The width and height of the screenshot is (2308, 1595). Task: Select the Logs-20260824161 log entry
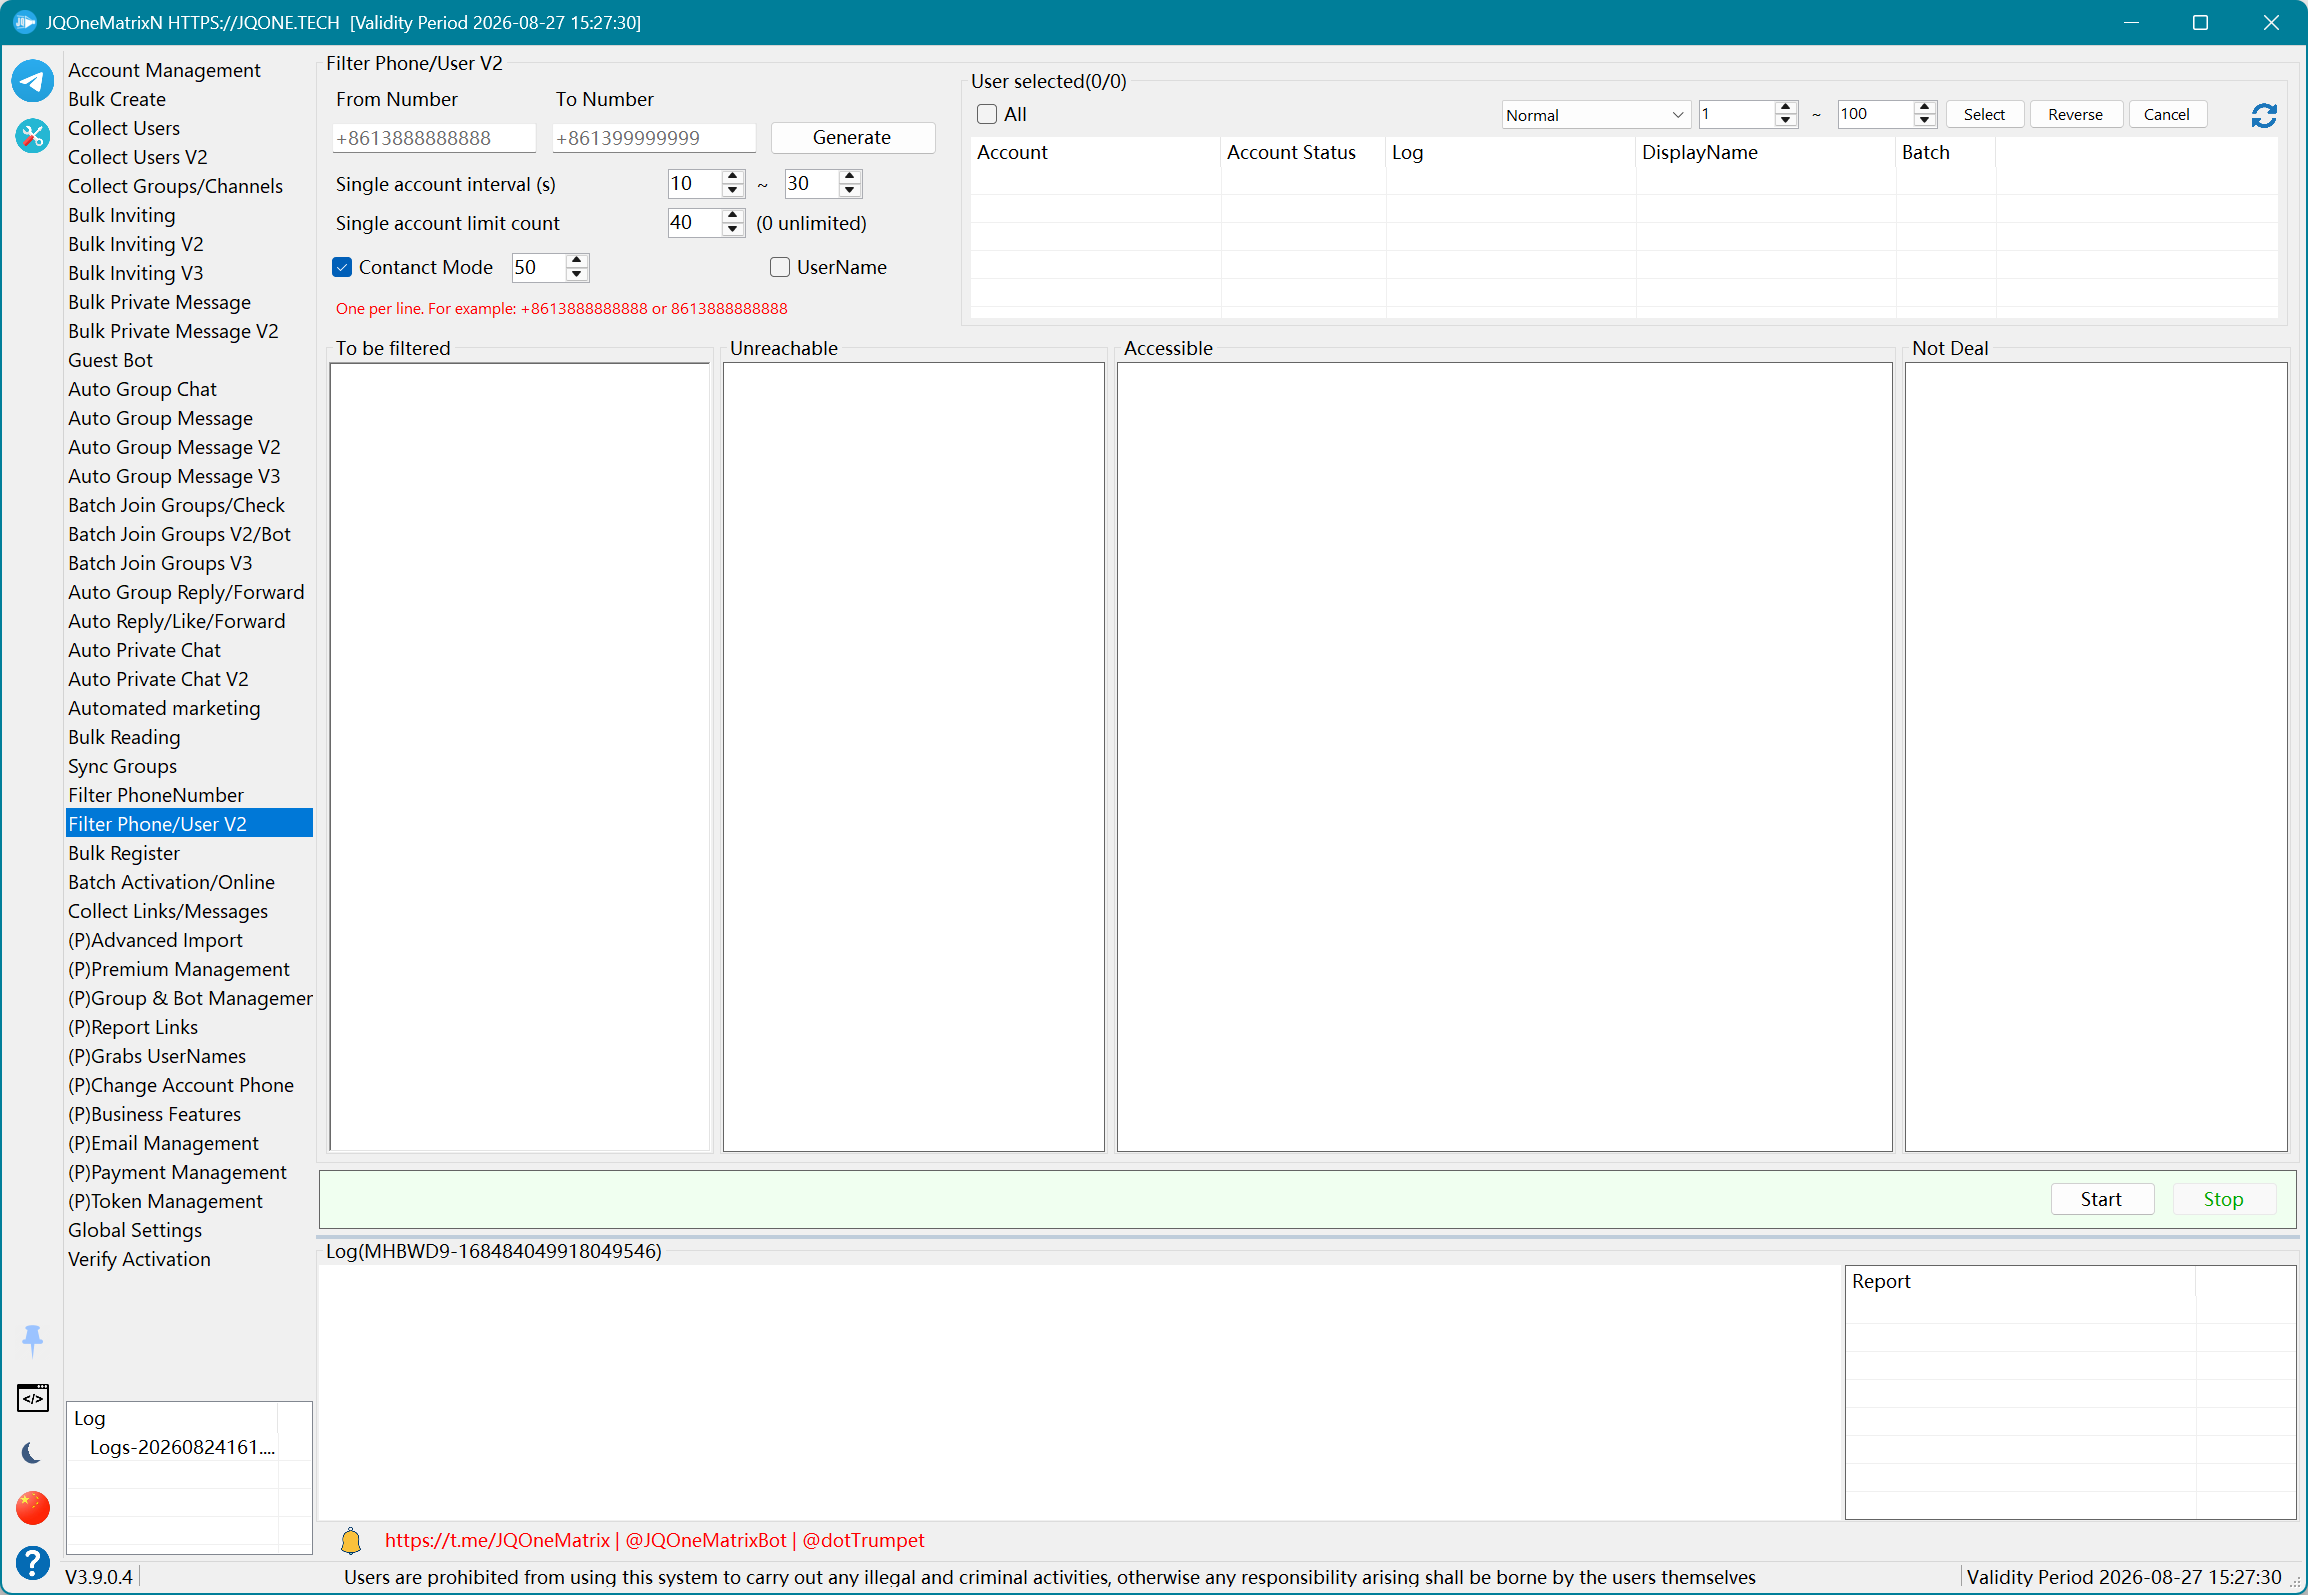(x=182, y=1447)
